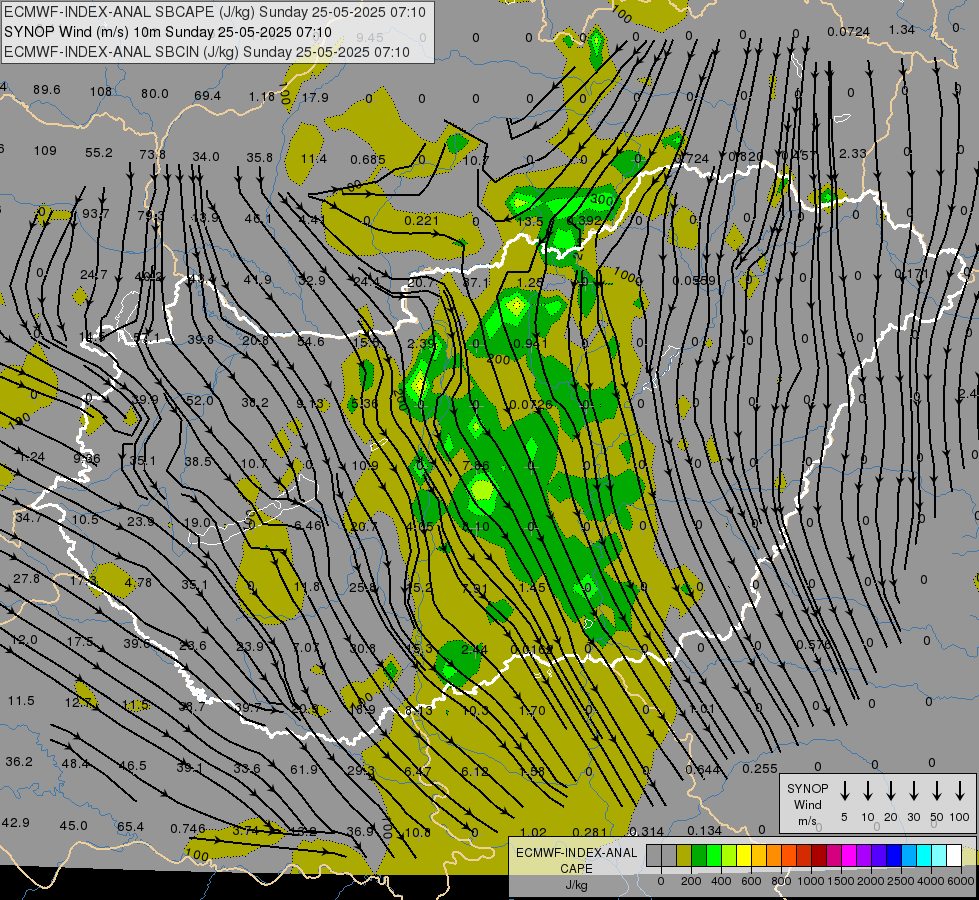Click the map value '1.70'
Screen dimensions: 979x900
(x=532, y=710)
